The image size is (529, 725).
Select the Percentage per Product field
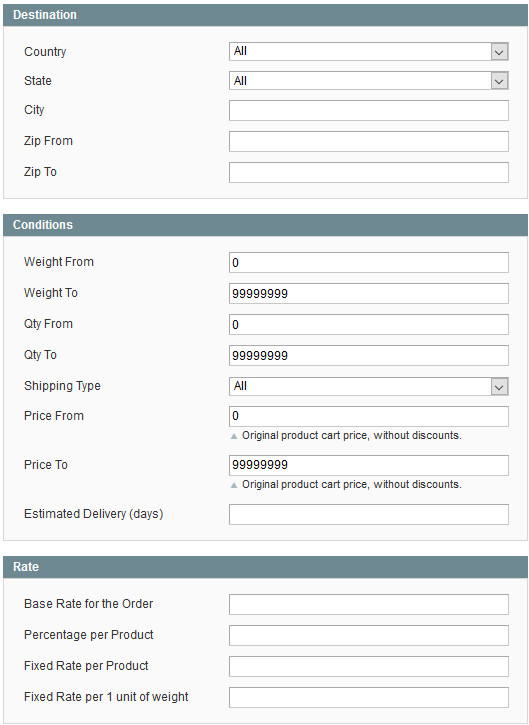point(369,635)
